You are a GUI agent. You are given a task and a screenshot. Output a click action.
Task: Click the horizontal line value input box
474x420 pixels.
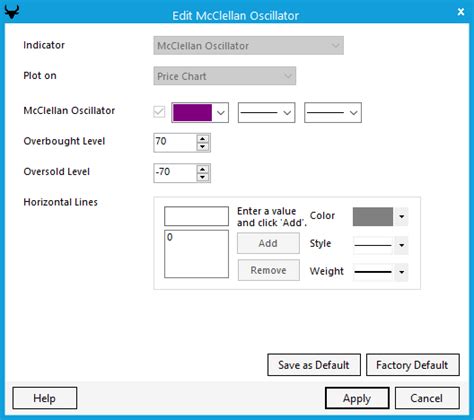196,216
